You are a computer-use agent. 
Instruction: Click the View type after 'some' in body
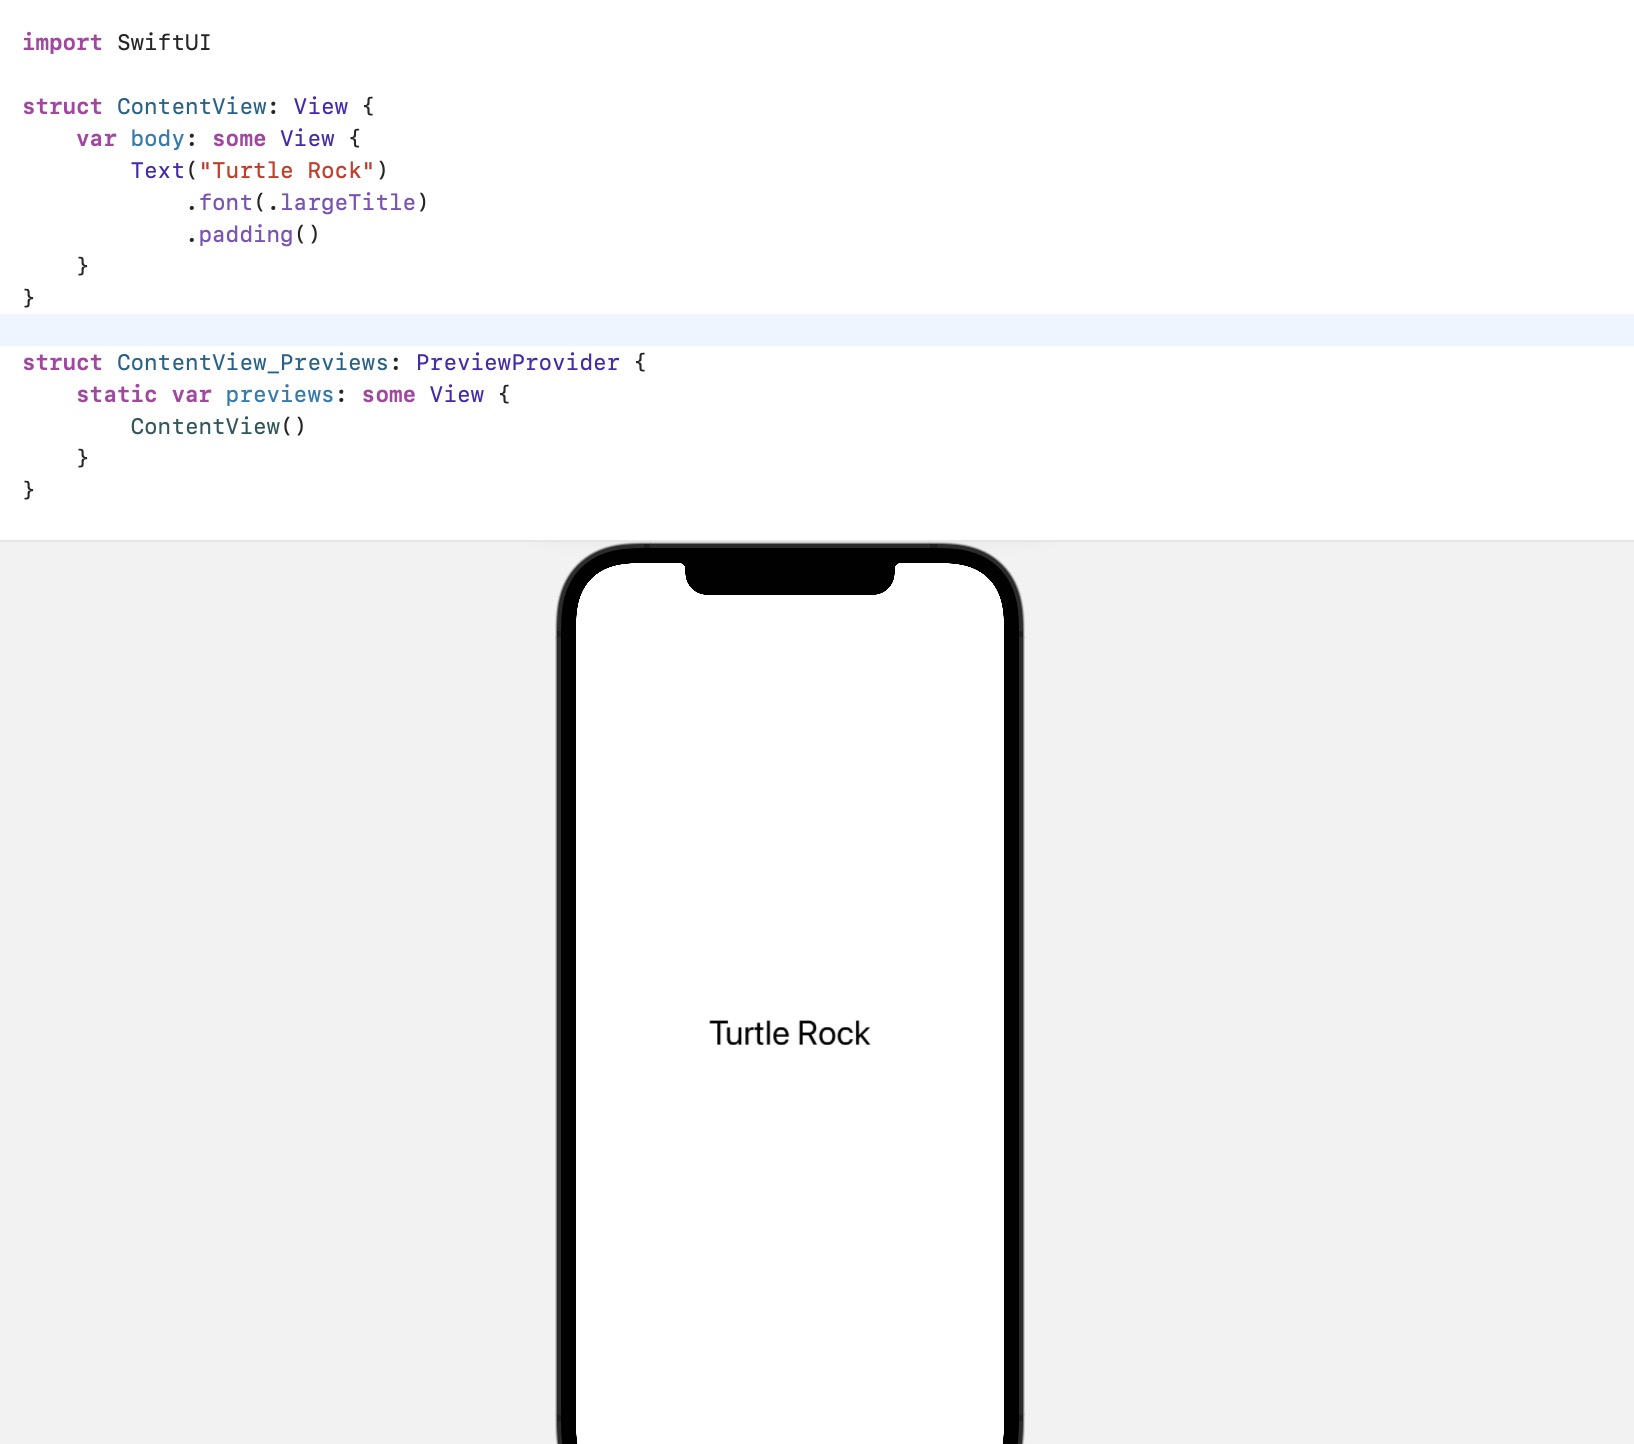(307, 139)
